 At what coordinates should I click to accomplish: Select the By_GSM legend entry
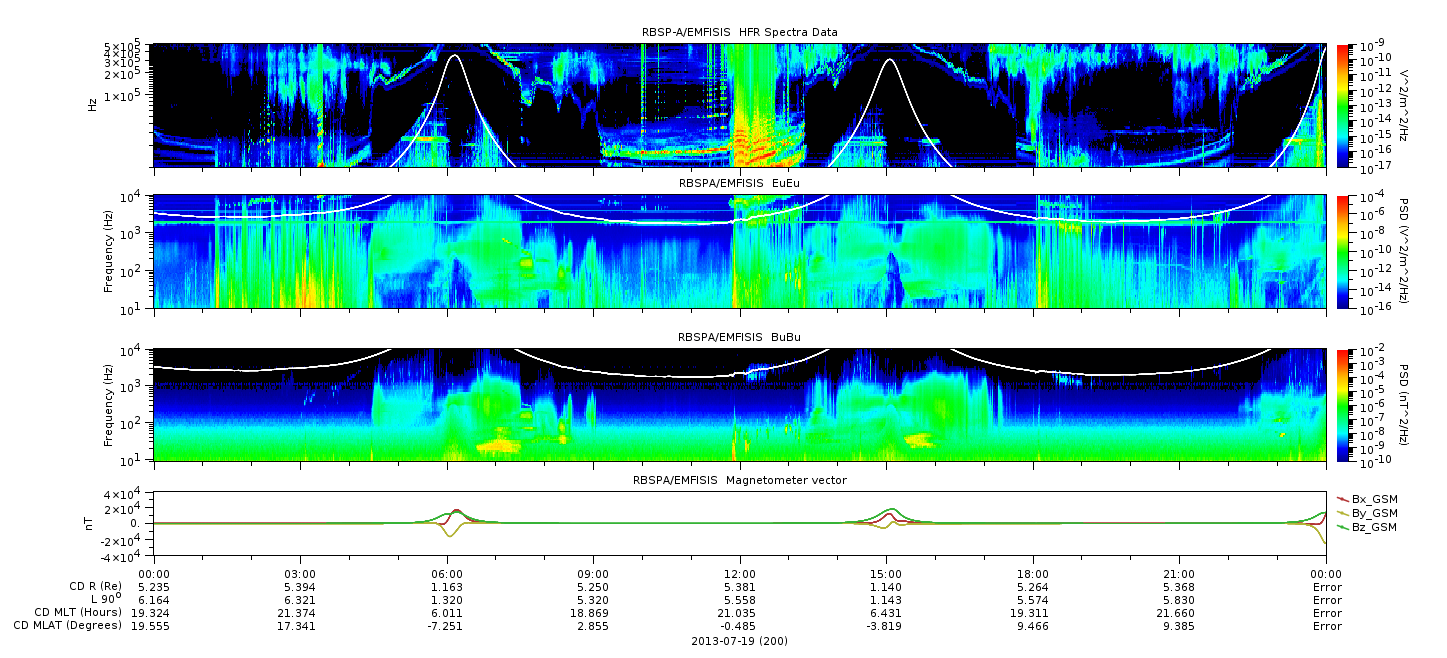[1368, 513]
